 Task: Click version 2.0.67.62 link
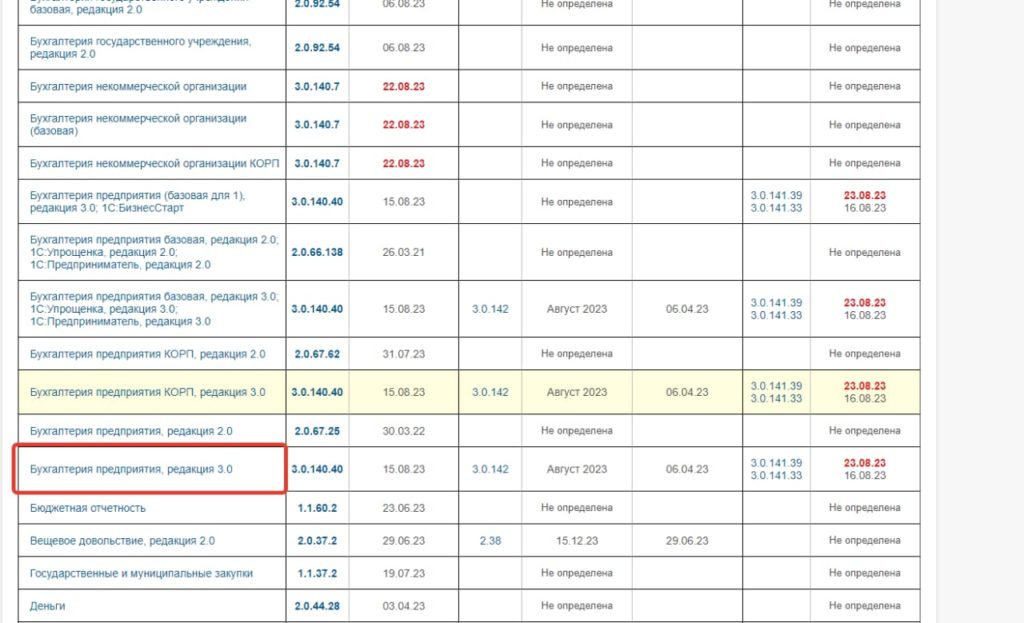pos(317,354)
